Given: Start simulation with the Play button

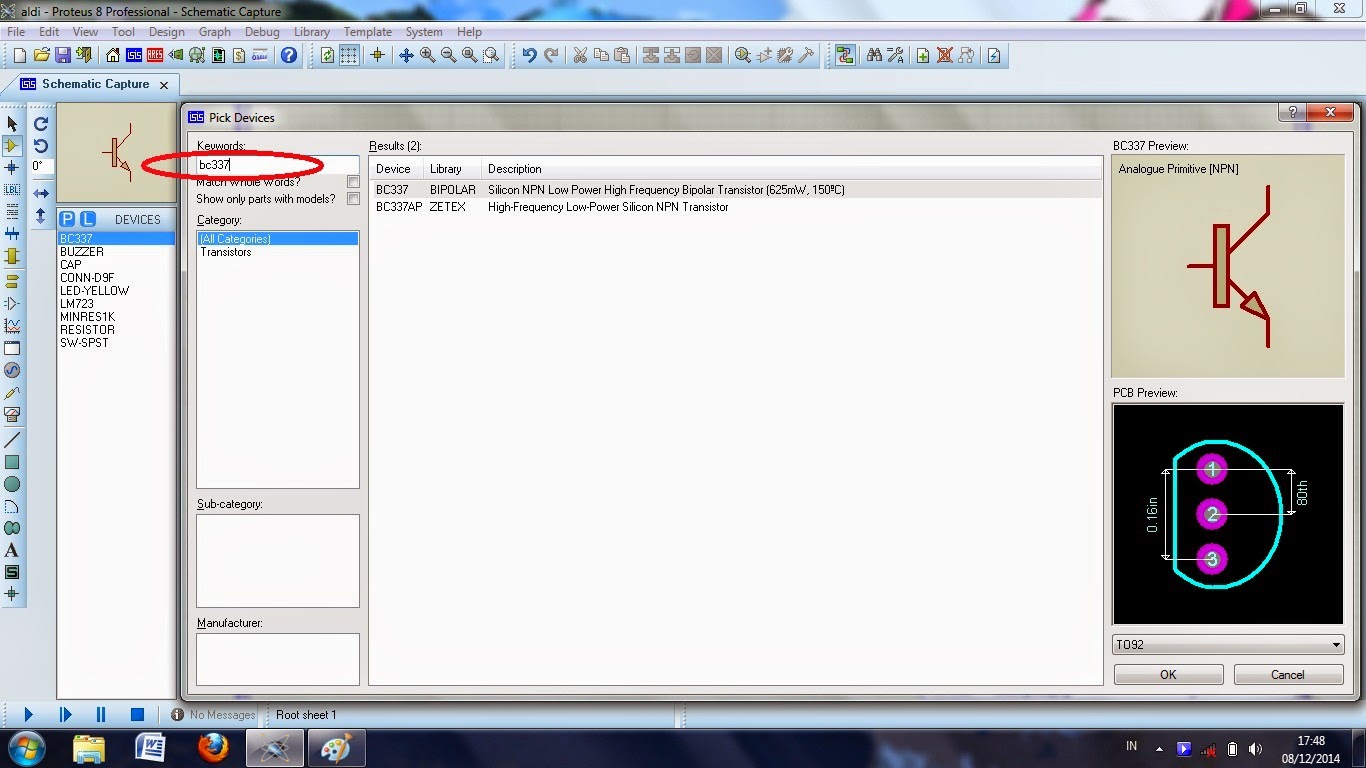Looking at the screenshot, I should (x=28, y=714).
